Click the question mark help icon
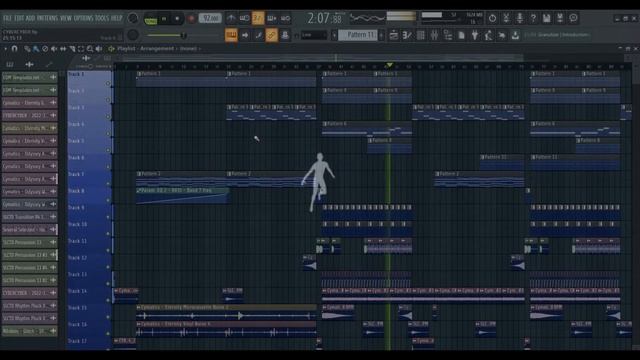 533,18
